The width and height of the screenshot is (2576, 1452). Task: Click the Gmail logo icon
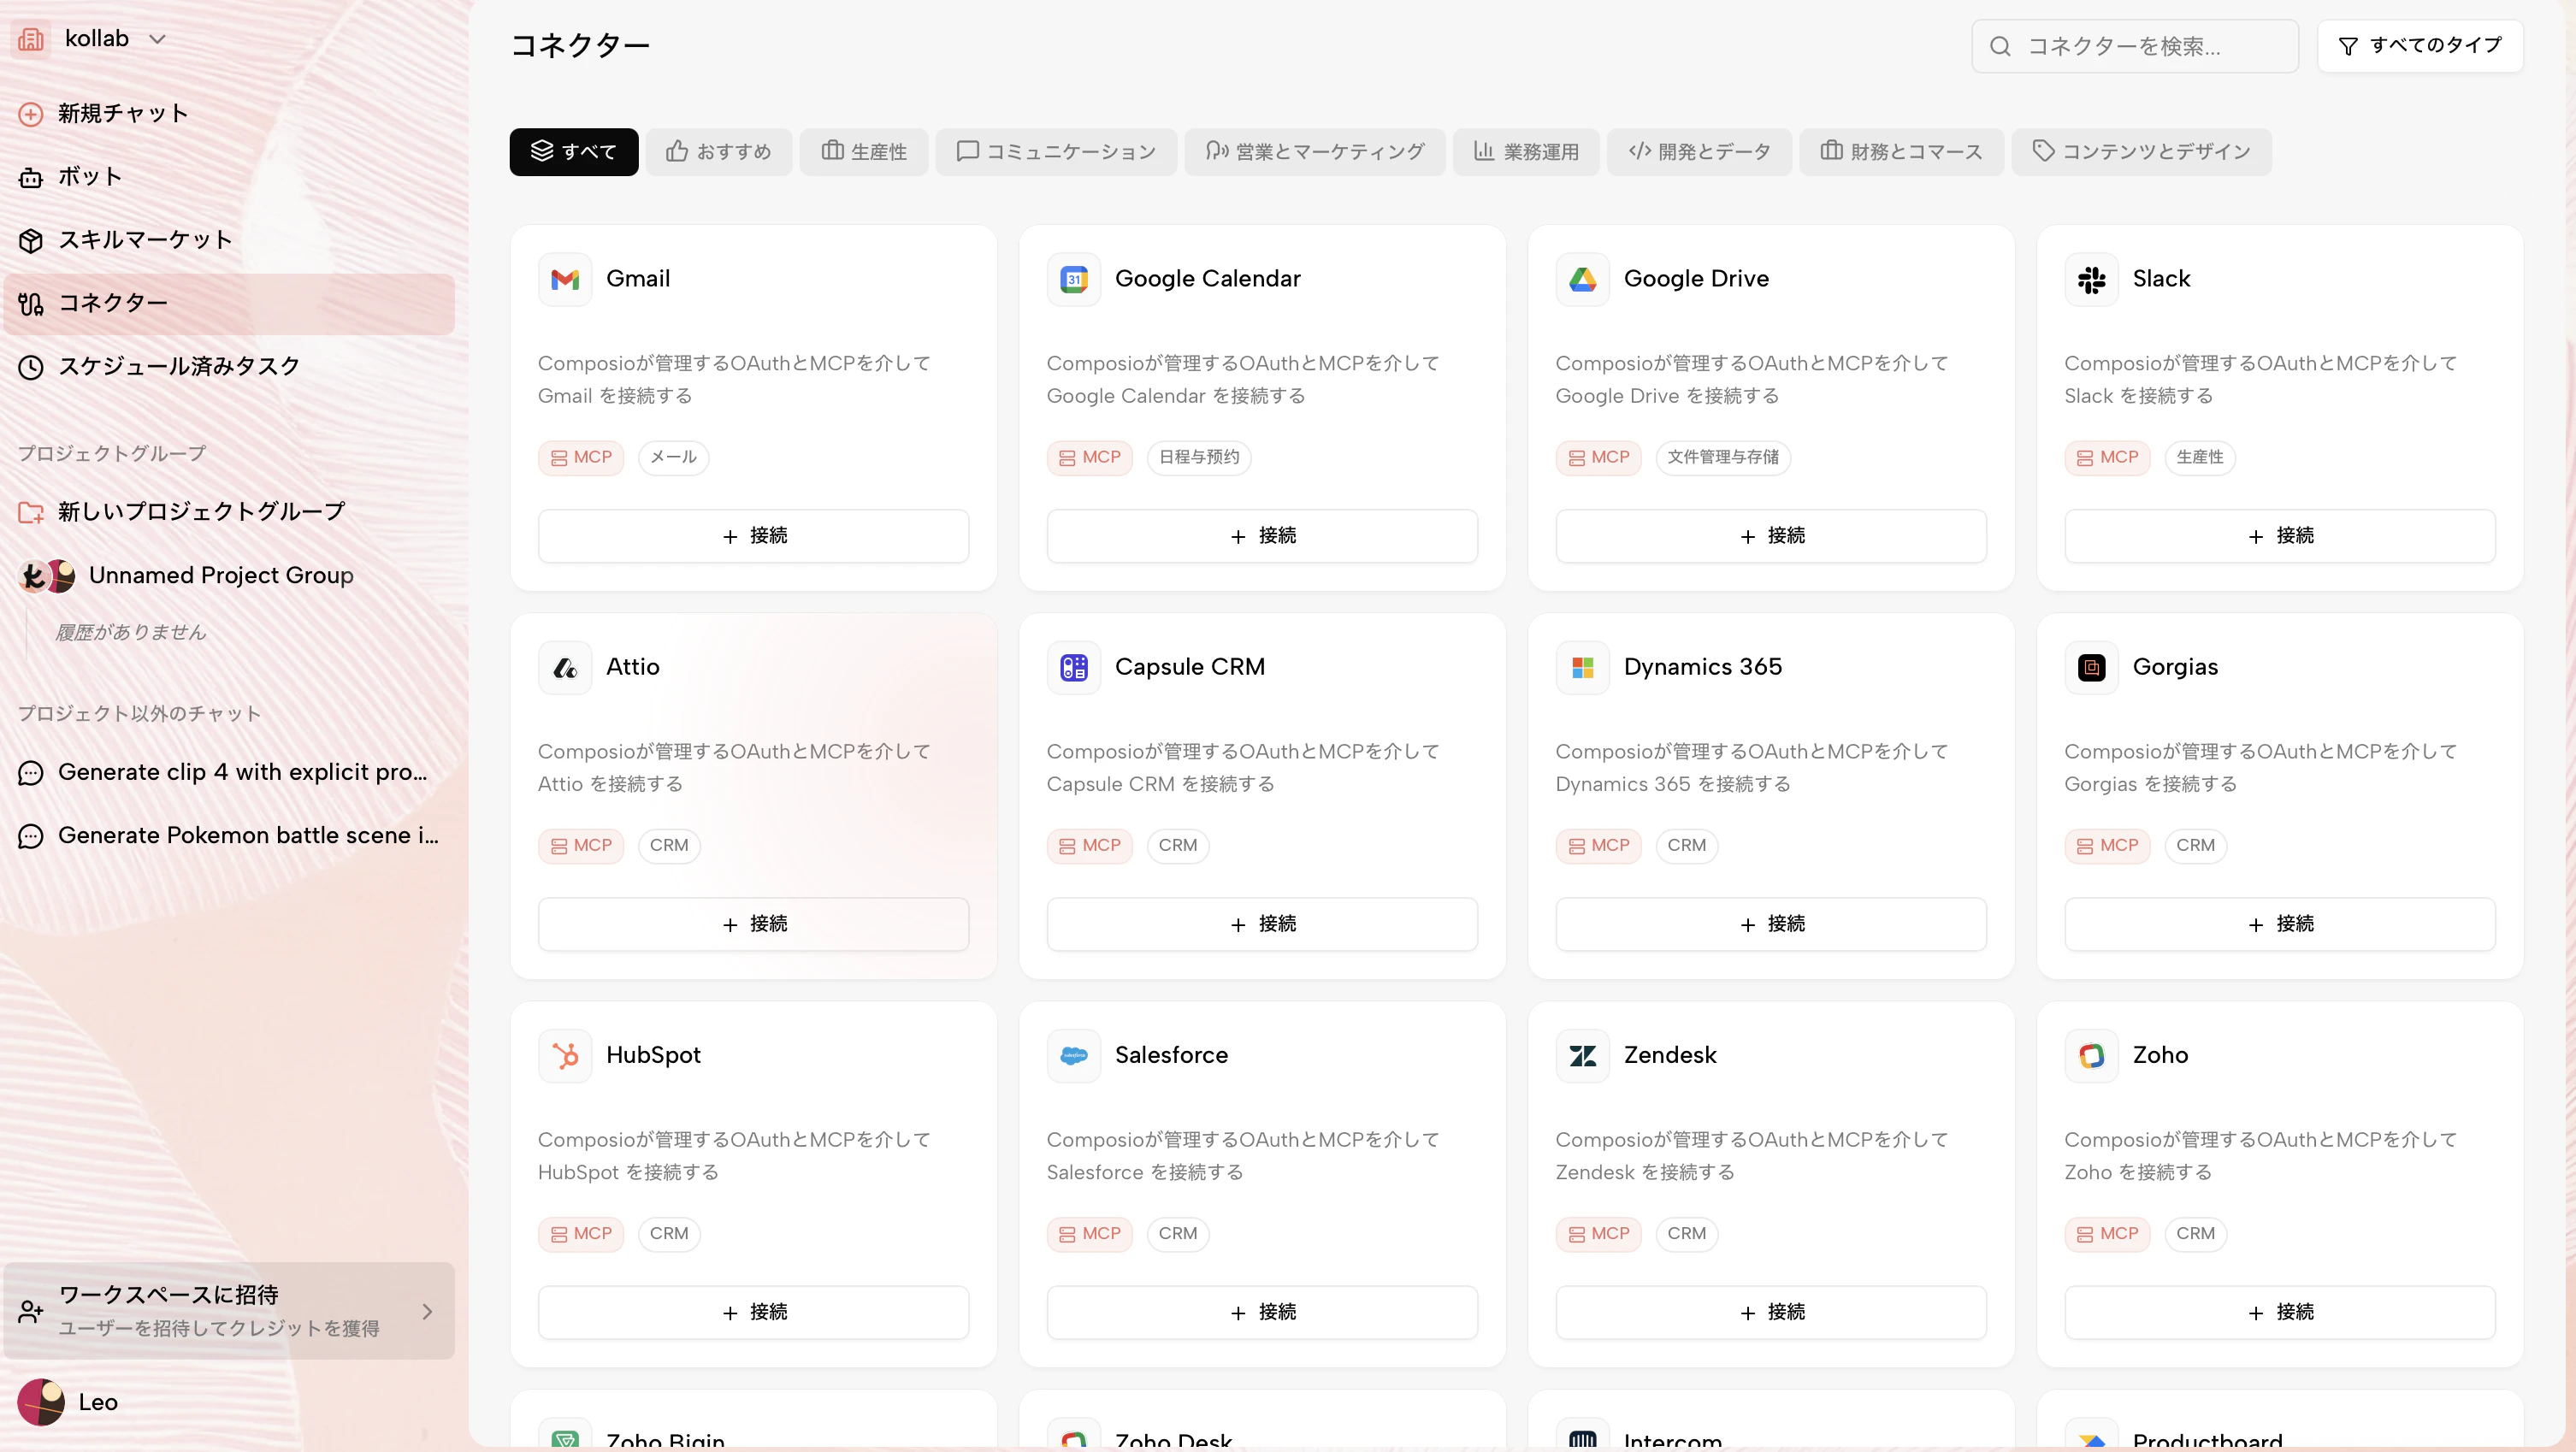point(565,279)
